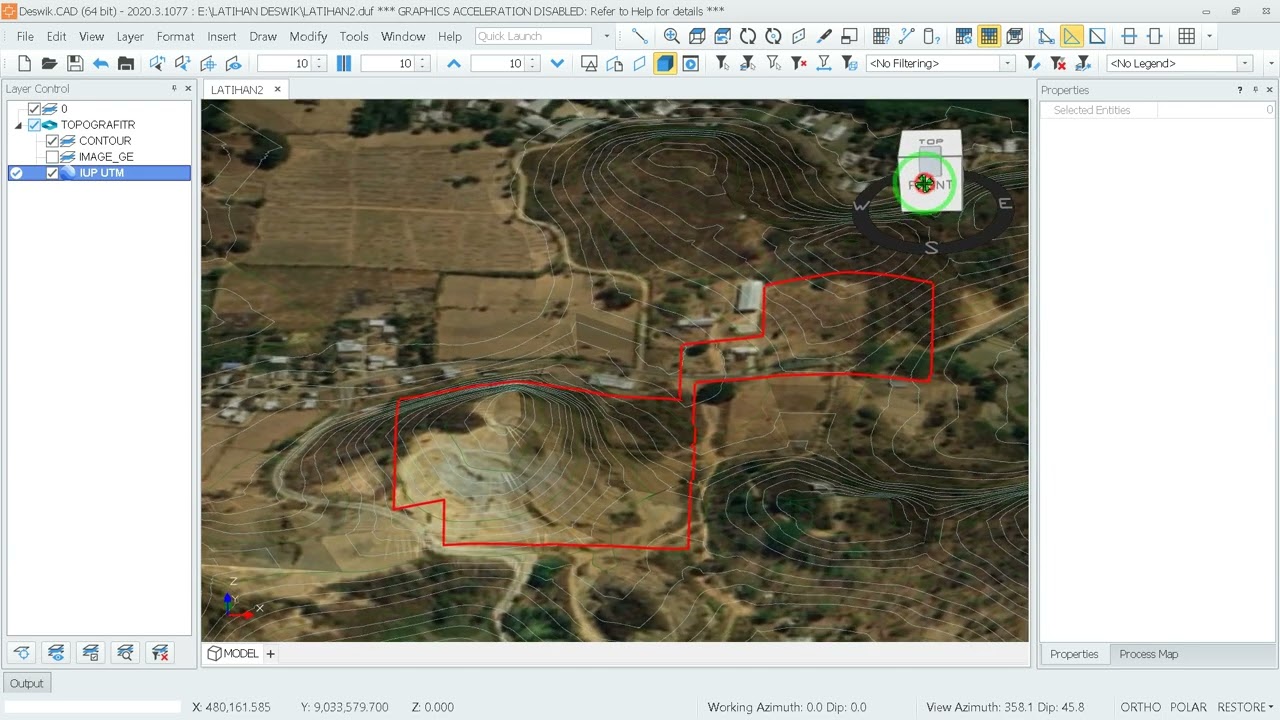1280x720 pixels.
Task: Toggle checkbox for TOPOGRAFITR layer
Action: 35,125
